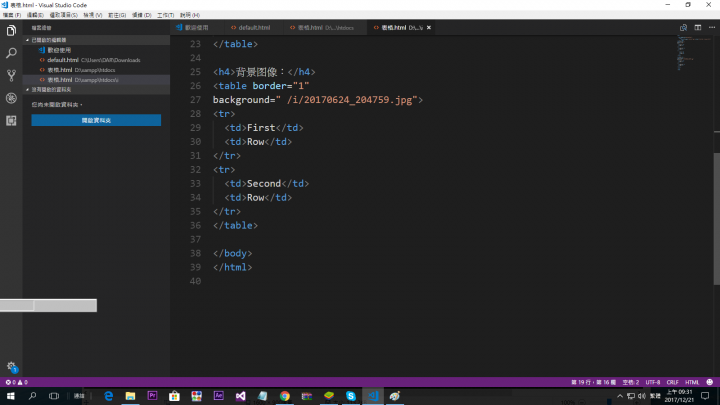
Task: Launch Microsoft Edge from taskbar
Action: pyautogui.click(x=108, y=396)
